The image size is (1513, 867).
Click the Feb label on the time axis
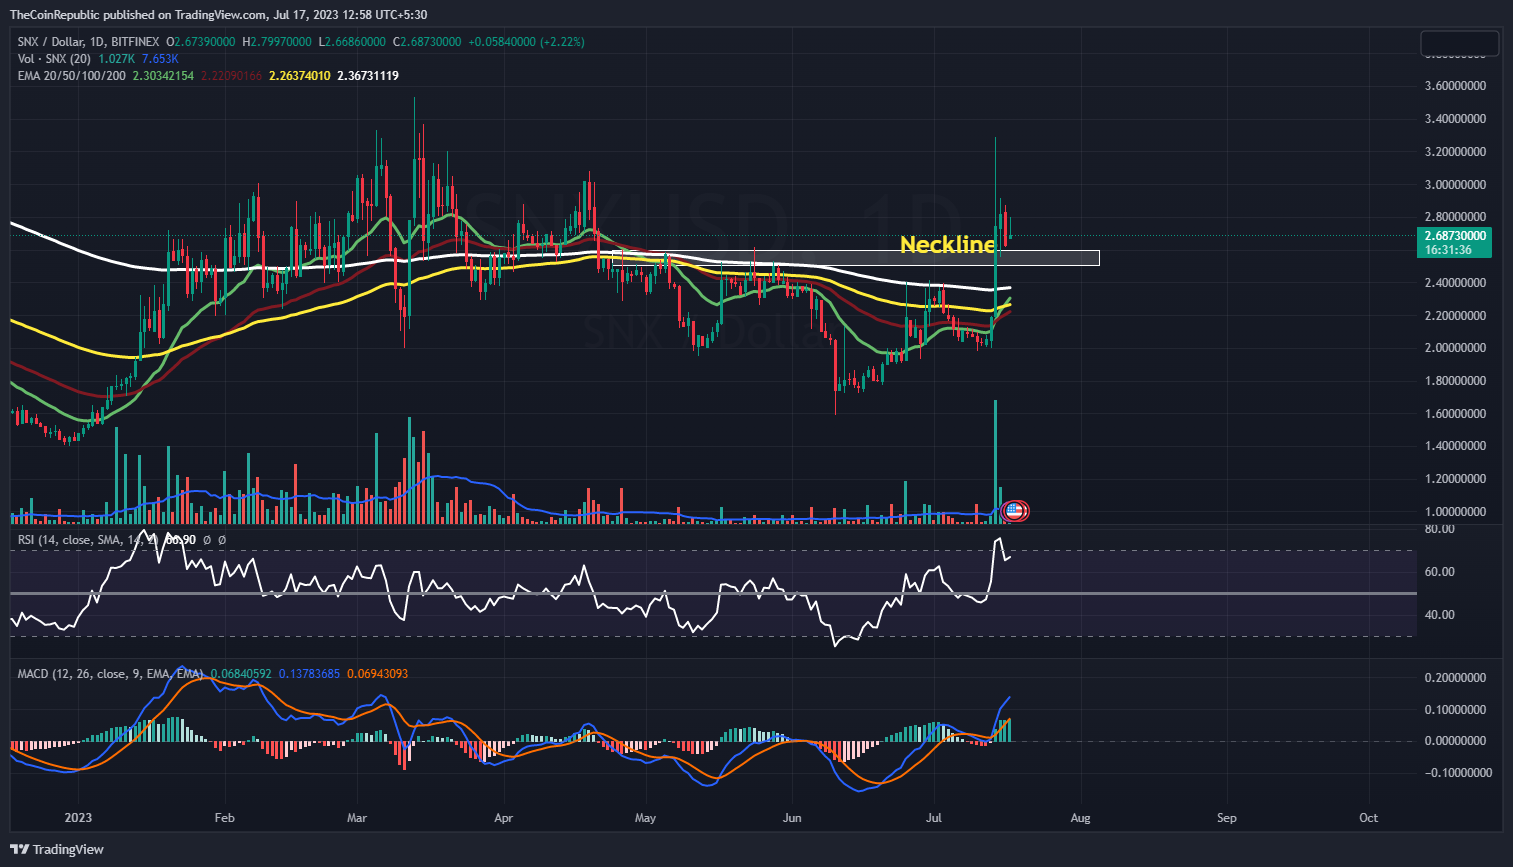click(x=225, y=818)
